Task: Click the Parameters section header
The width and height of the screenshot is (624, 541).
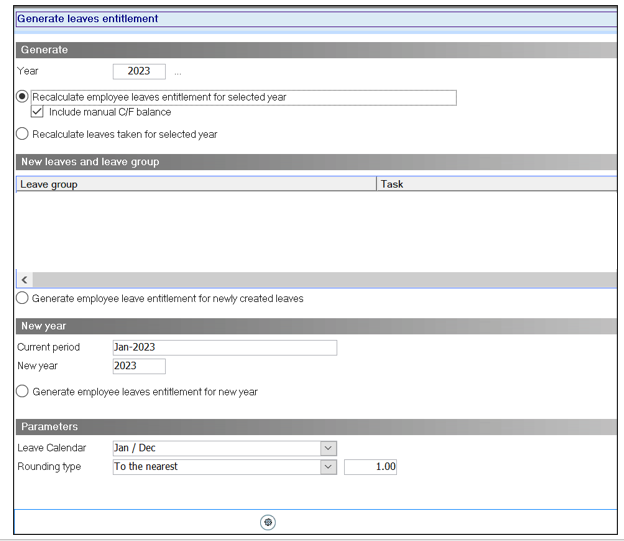Action: click(x=316, y=427)
